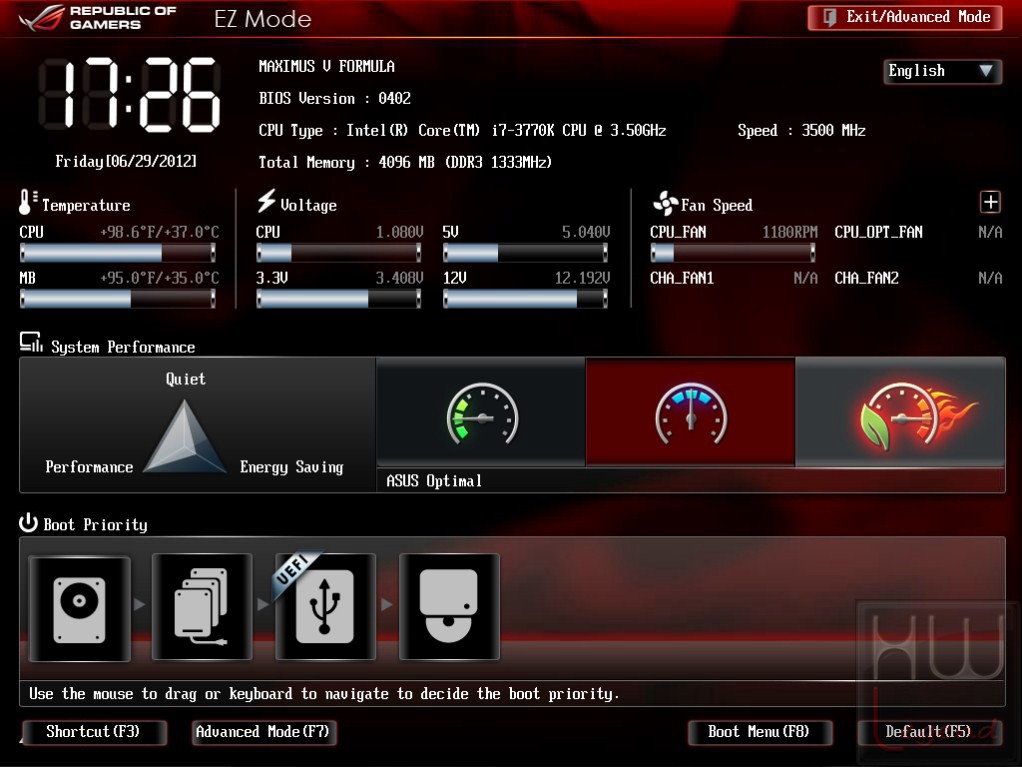Click the 1180RPM CPU fan value
The image size is (1022, 767).
click(x=790, y=232)
